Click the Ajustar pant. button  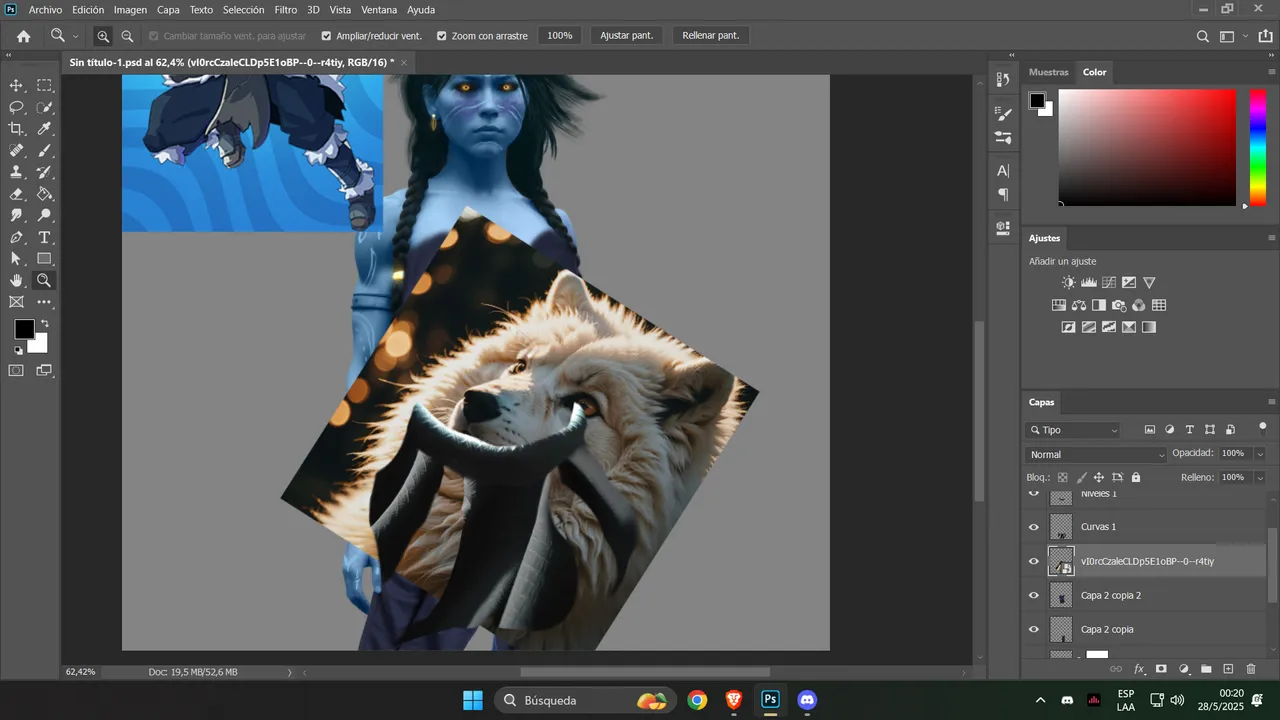tap(627, 36)
